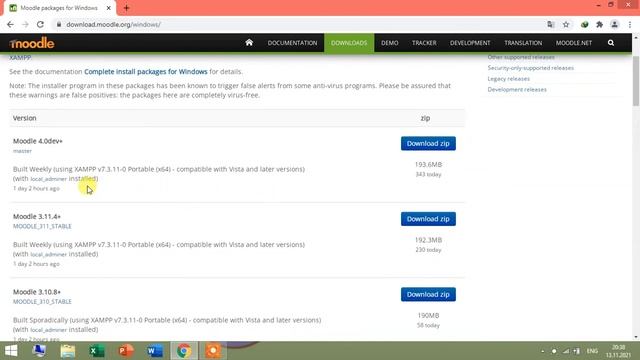The image size is (640, 360).
Task: Download zip for Moodle 3.11.4+
Action: tap(428, 219)
